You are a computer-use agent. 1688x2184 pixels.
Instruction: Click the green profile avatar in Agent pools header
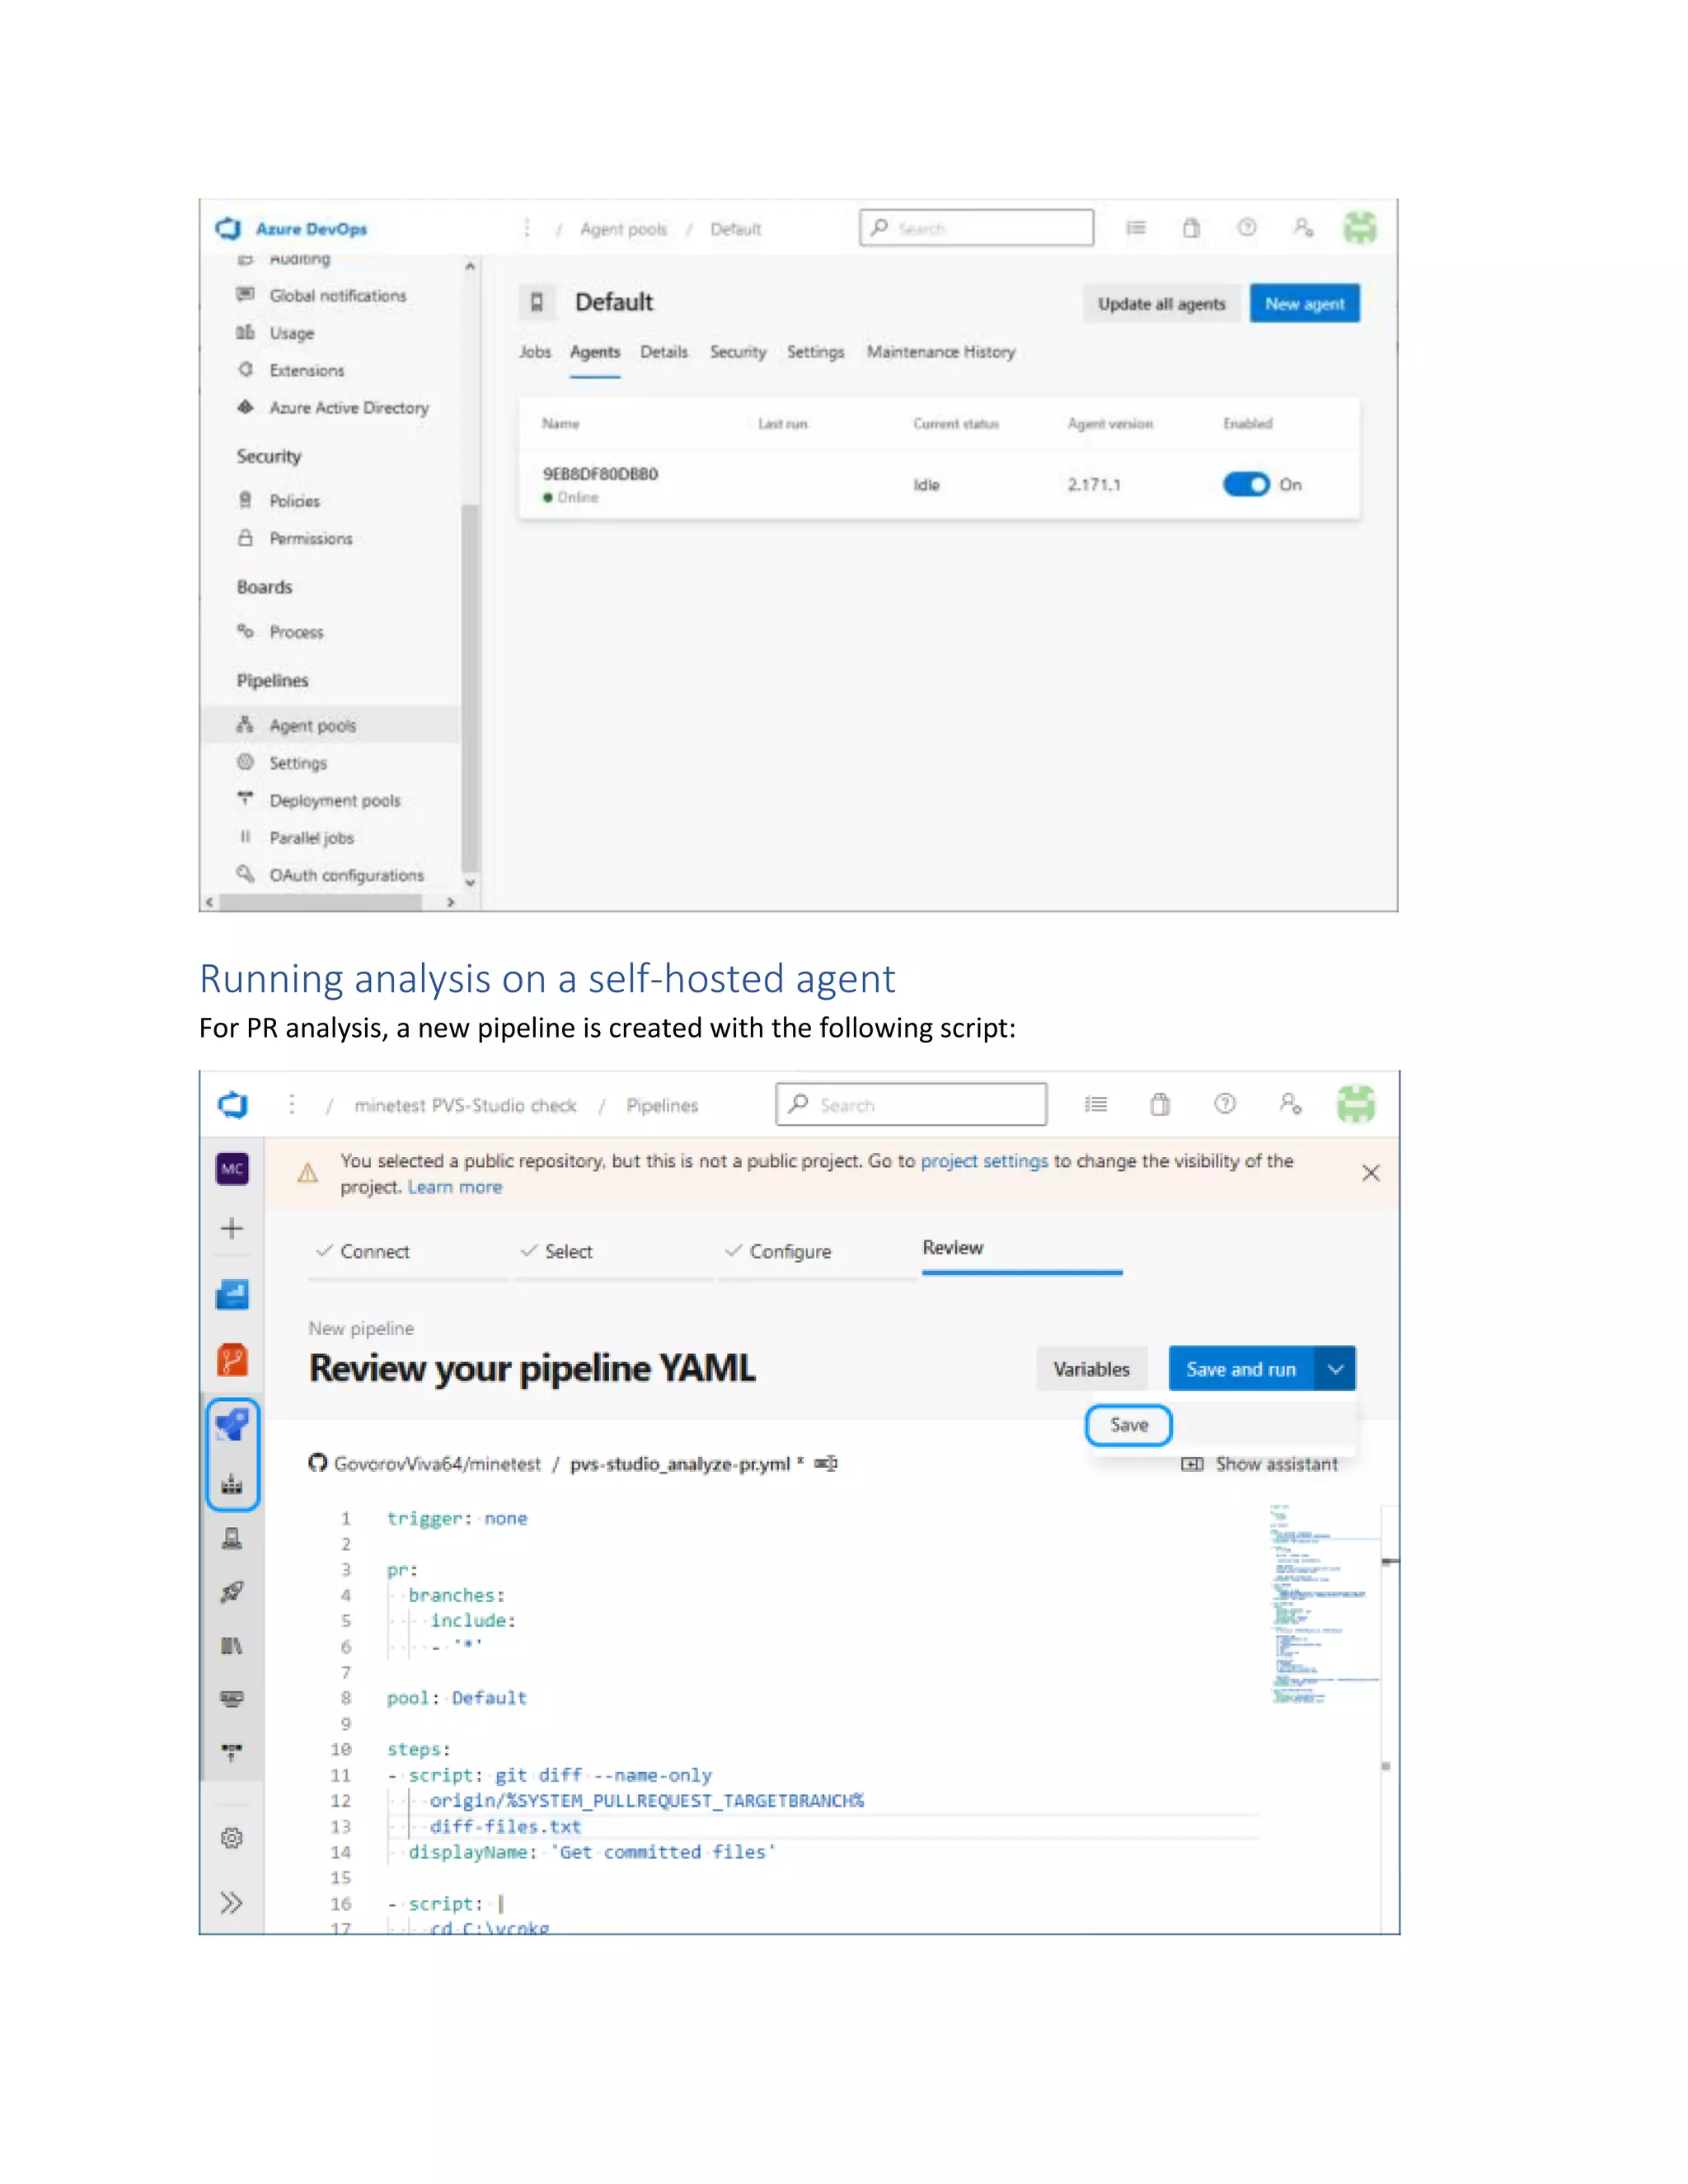coord(1359,228)
